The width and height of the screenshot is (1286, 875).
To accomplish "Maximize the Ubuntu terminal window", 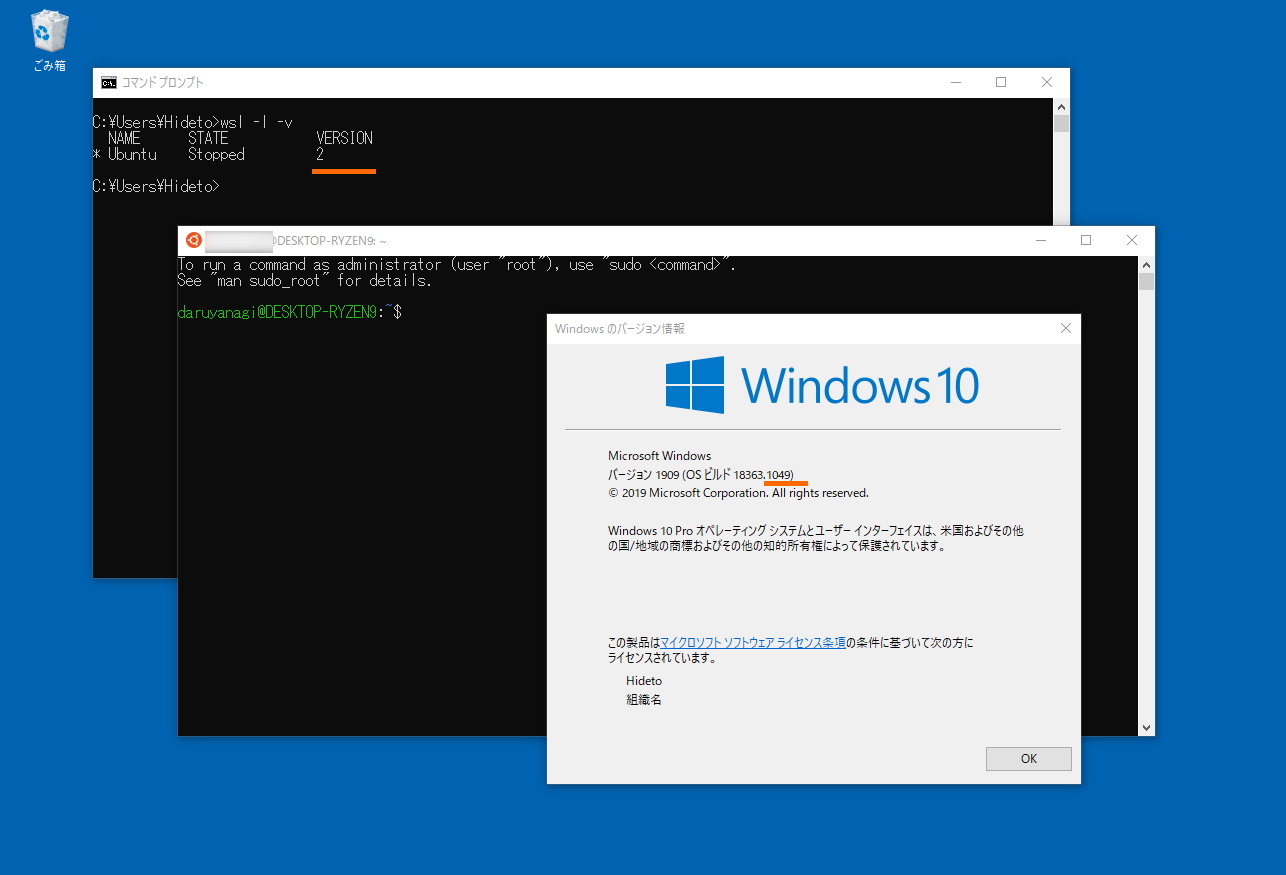I will (1086, 240).
